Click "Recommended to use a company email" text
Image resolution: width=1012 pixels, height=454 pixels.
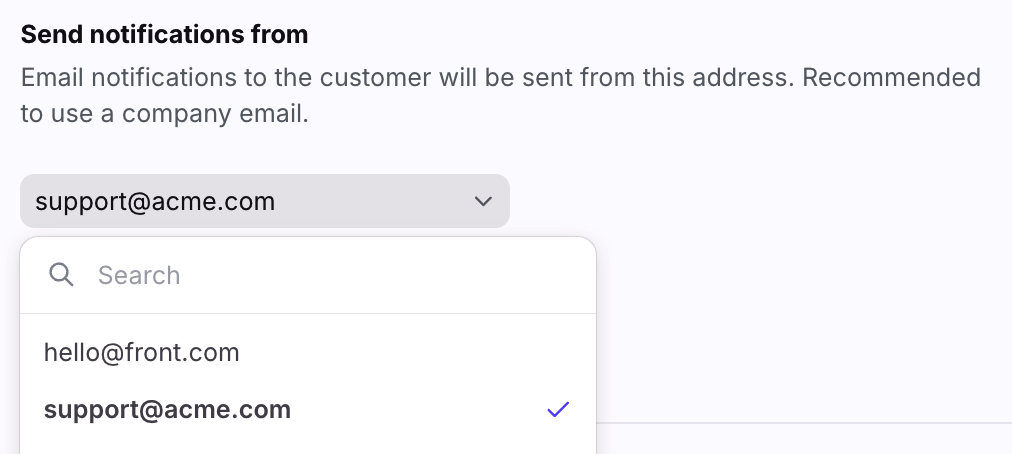click(165, 115)
